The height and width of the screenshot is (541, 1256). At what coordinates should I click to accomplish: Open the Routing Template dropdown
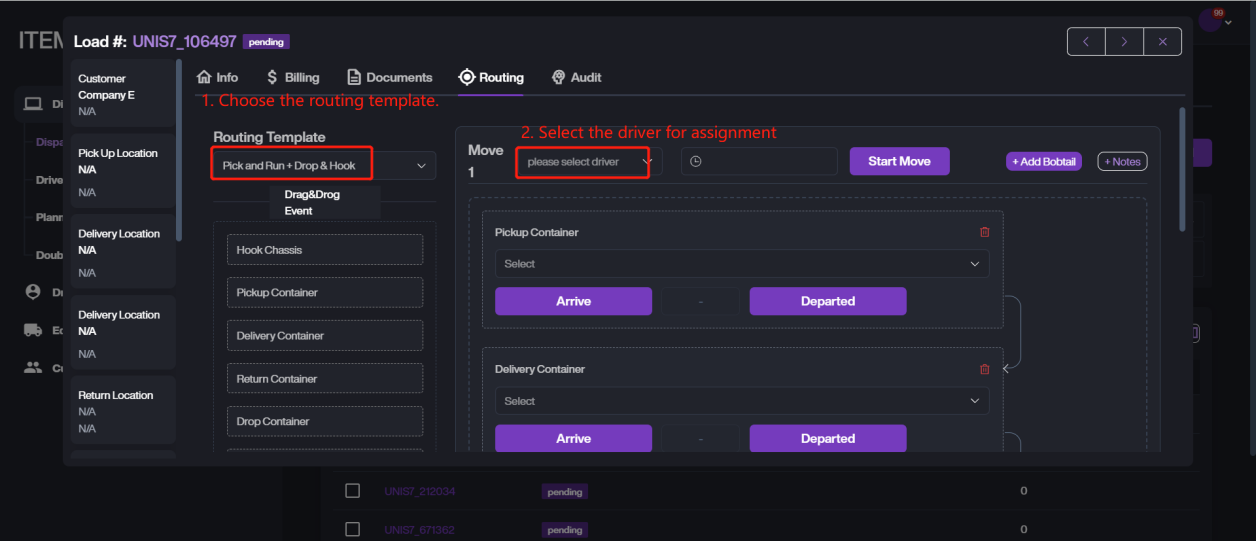coord(324,165)
